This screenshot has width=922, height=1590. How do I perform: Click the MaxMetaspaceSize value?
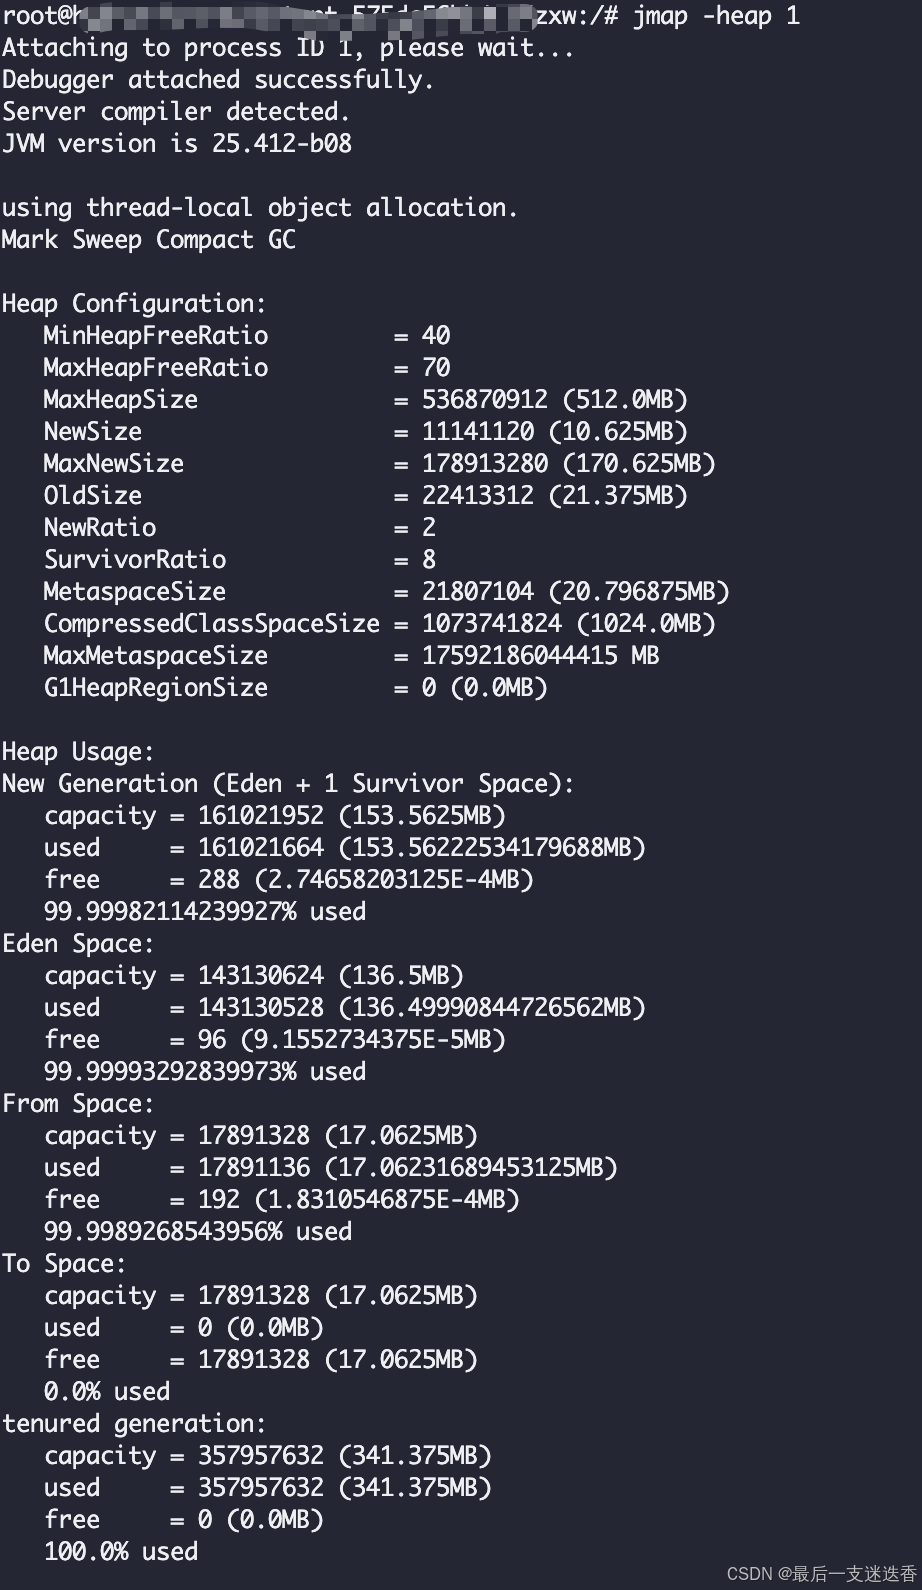541,656
